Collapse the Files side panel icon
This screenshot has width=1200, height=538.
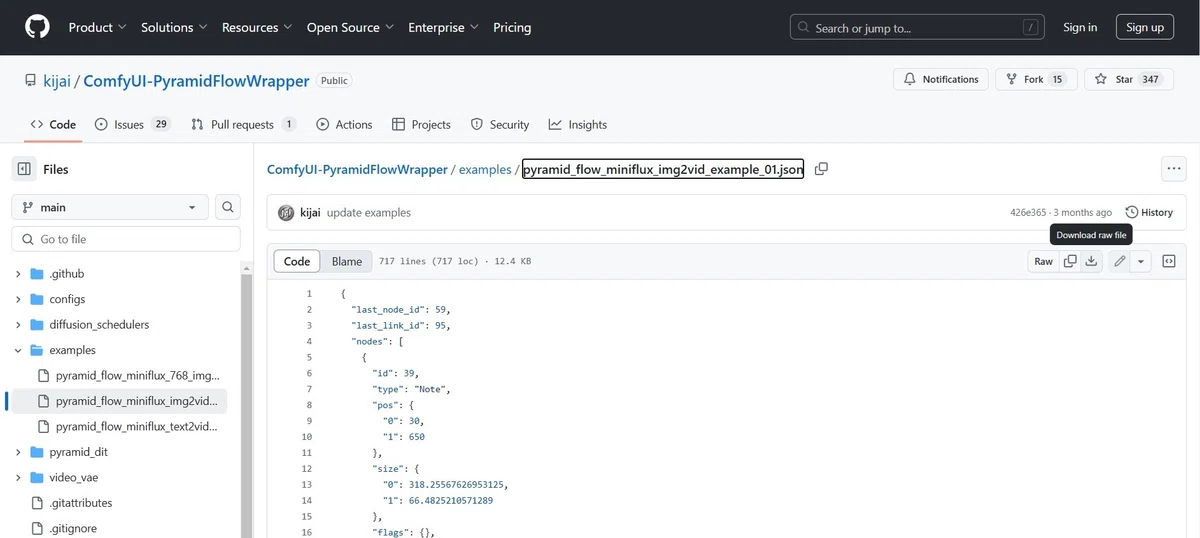pyautogui.click(x=24, y=169)
